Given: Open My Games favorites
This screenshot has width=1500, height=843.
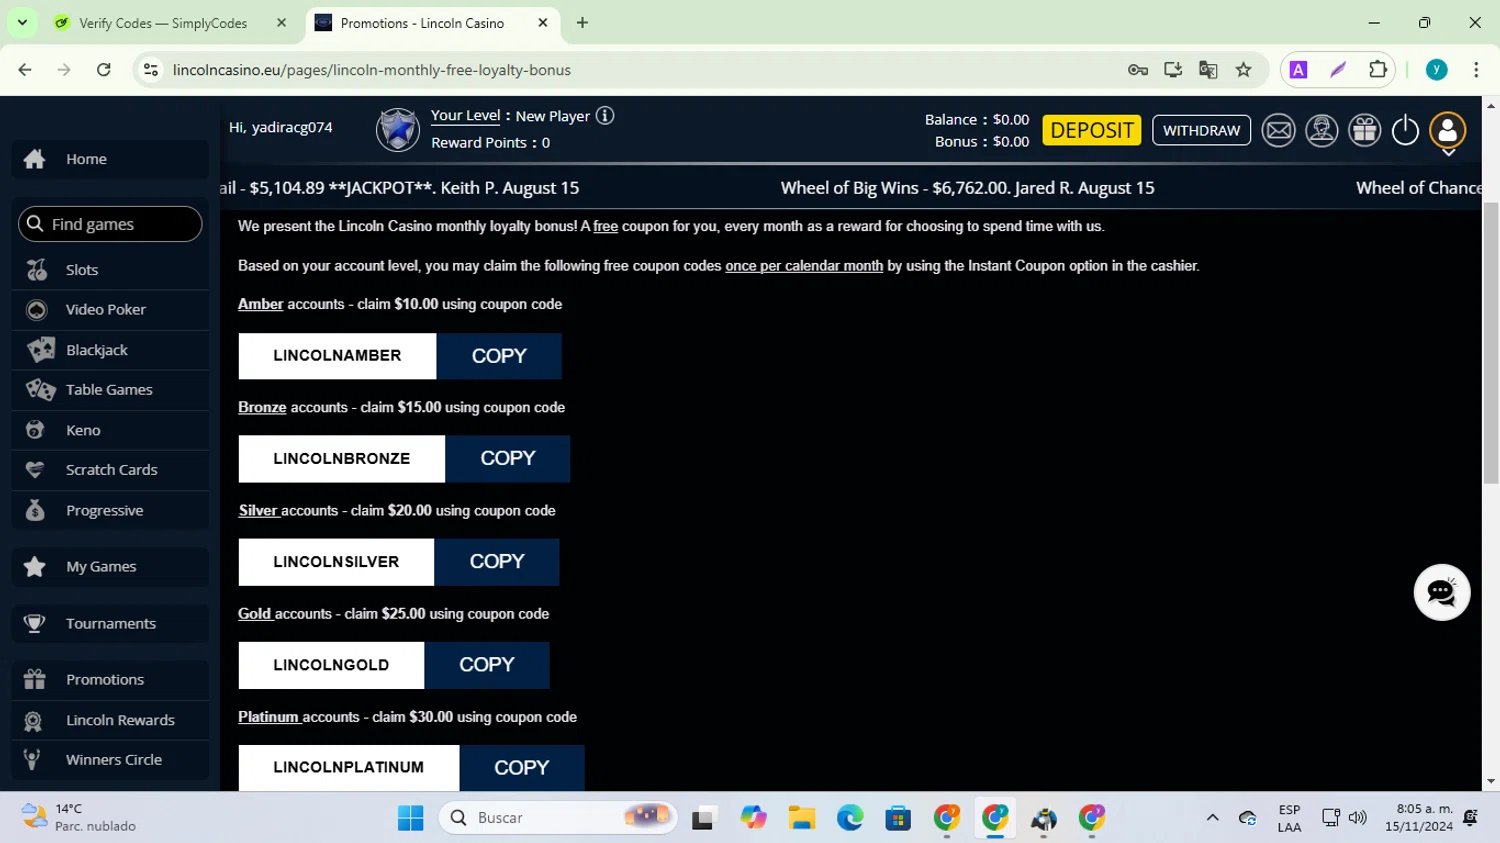Looking at the screenshot, I should tap(110, 567).
